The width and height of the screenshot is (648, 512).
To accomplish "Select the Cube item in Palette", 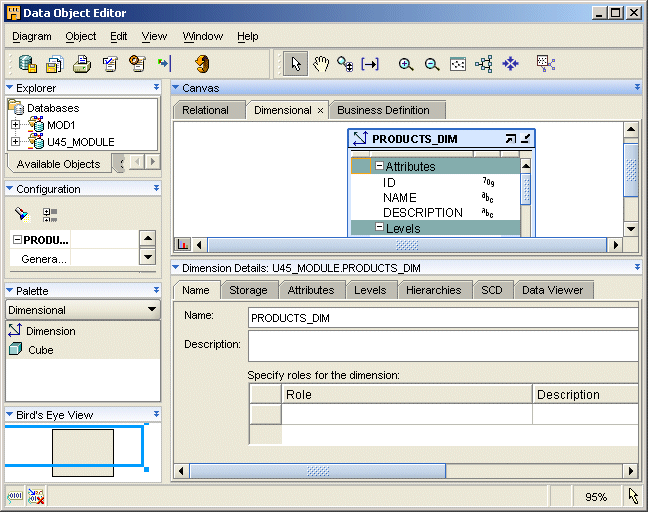I will pyautogui.click(x=40, y=350).
